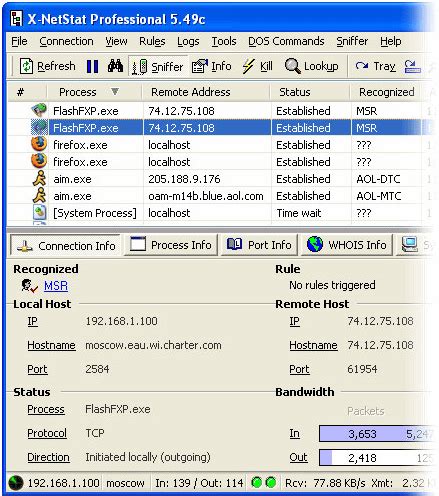Click the Info toolbar button

click(212, 66)
